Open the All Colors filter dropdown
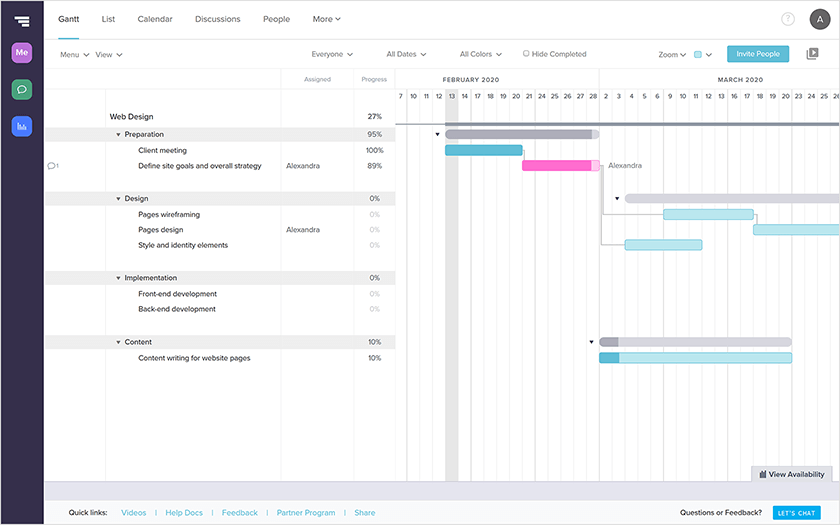 coord(481,54)
